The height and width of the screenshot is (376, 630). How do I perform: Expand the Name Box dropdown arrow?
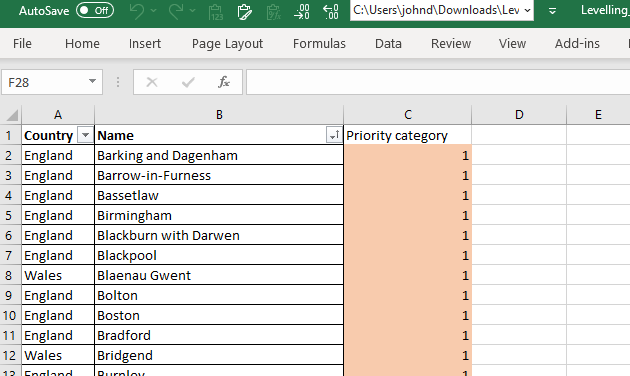tap(92, 82)
